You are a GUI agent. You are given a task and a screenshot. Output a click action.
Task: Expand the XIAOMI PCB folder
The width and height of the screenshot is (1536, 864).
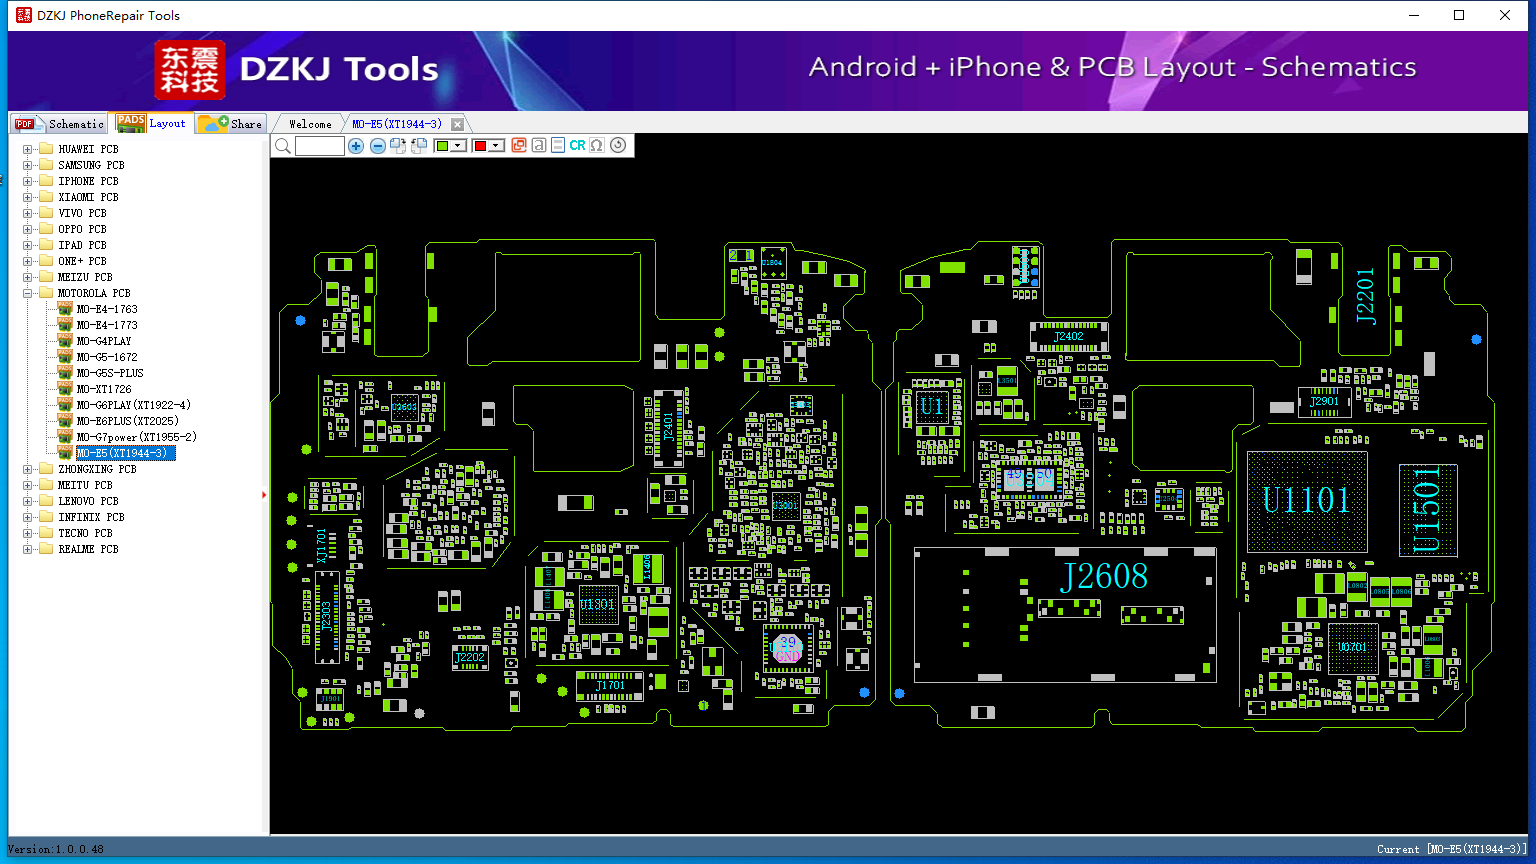click(x=28, y=197)
